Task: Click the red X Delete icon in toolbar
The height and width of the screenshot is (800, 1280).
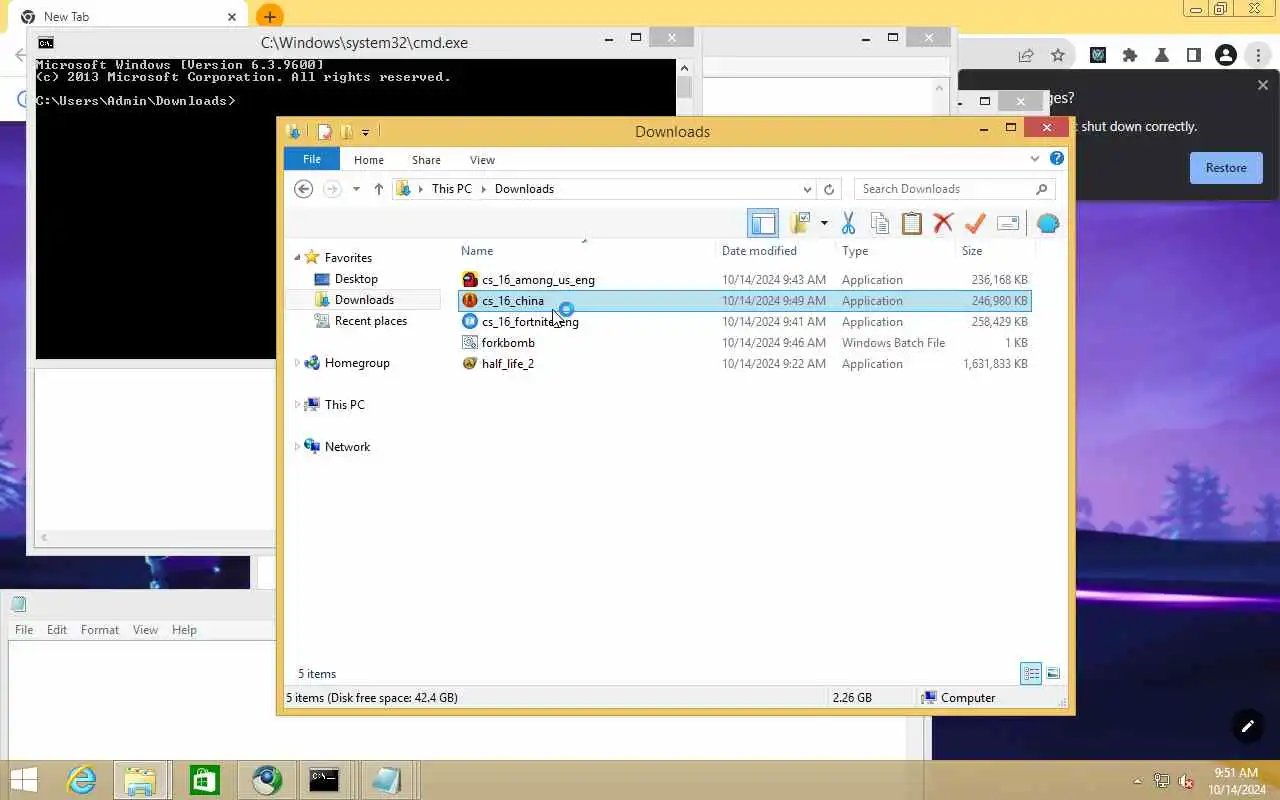Action: pyautogui.click(x=943, y=223)
